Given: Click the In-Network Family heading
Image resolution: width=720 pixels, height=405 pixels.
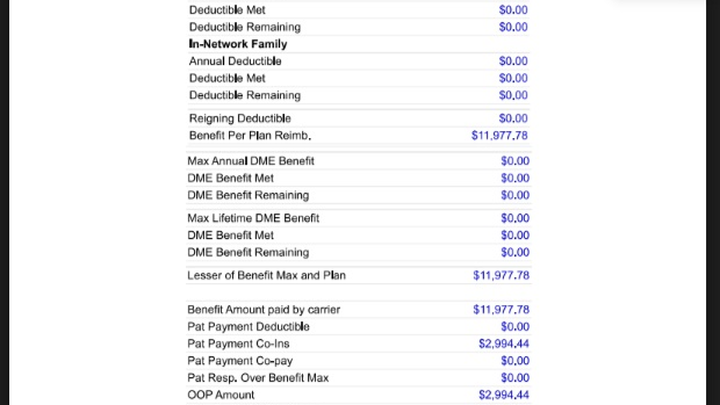Looking at the screenshot, I should point(238,44).
